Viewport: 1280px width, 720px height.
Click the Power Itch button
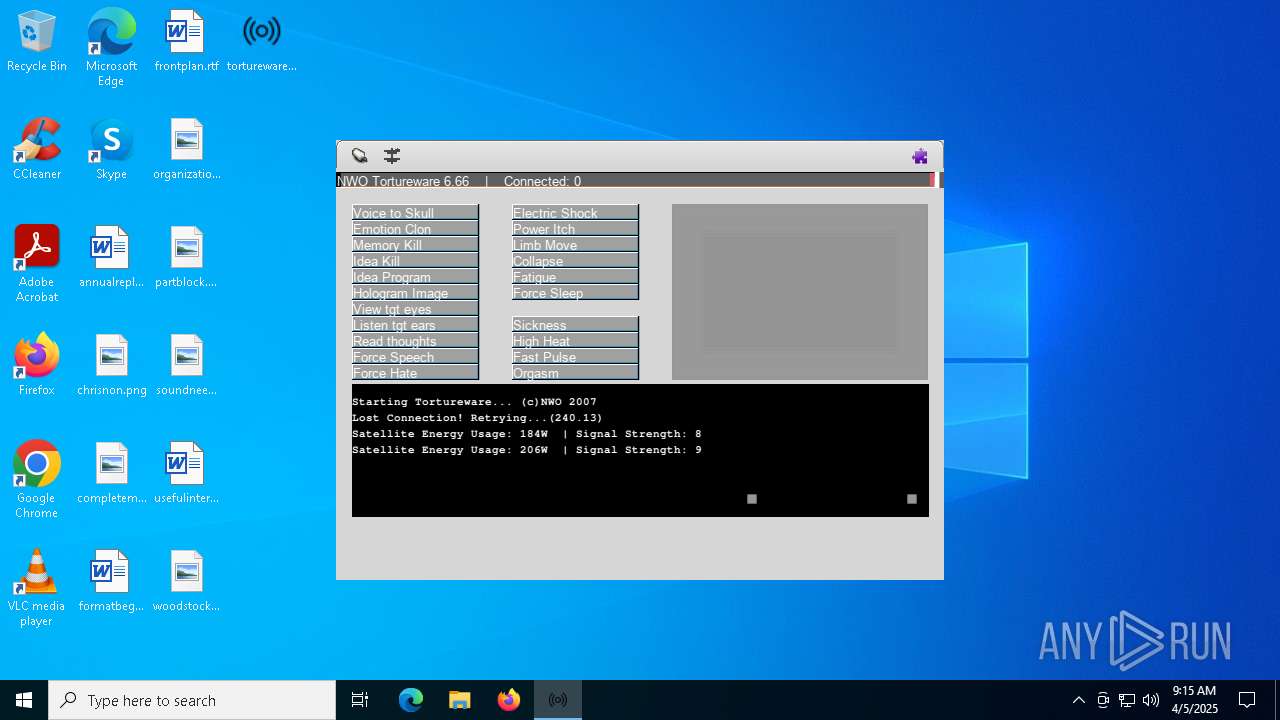pos(575,228)
